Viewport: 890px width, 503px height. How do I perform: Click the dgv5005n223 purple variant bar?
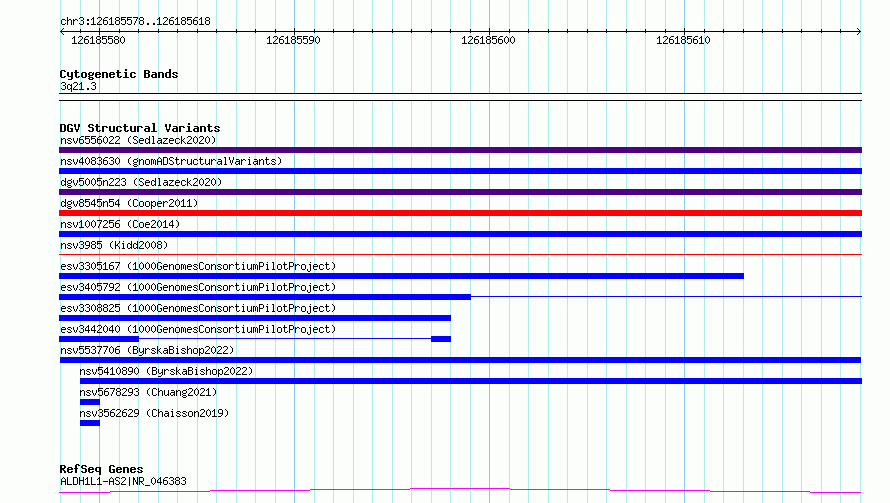coord(460,192)
